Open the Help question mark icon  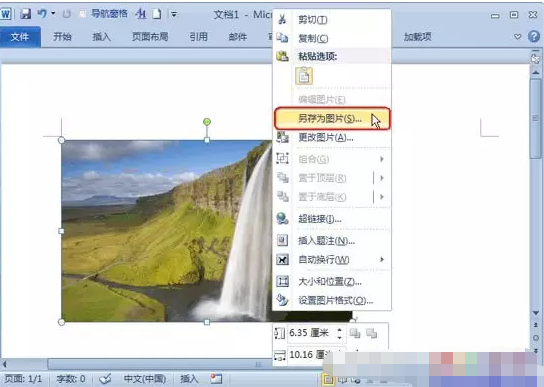(x=534, y=36)
